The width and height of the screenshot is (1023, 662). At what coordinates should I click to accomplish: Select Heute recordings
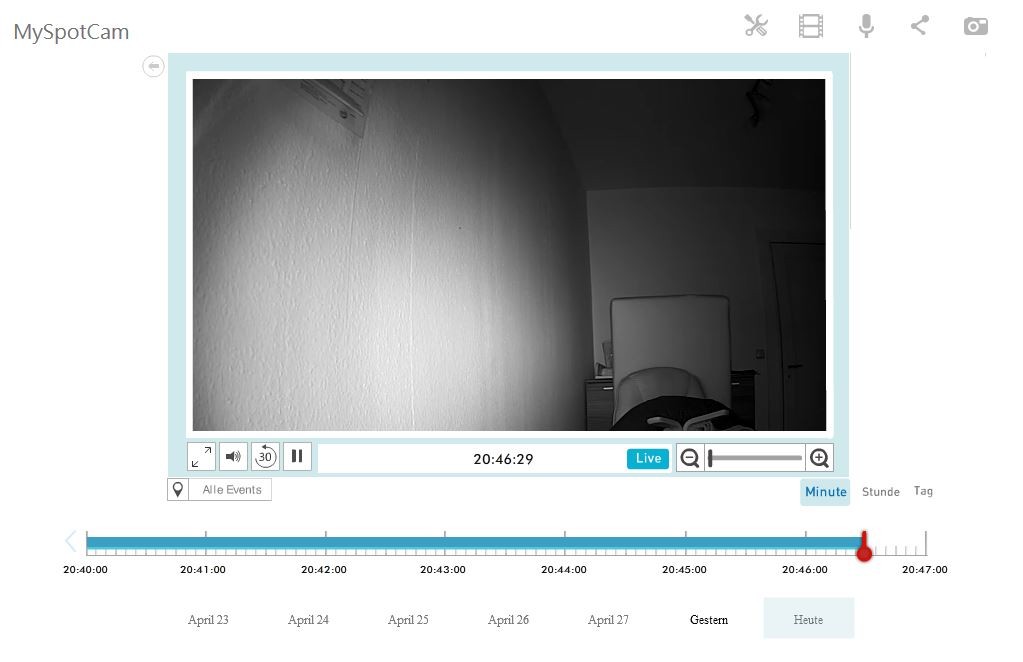pyautogui.click(x=808, y=619)
